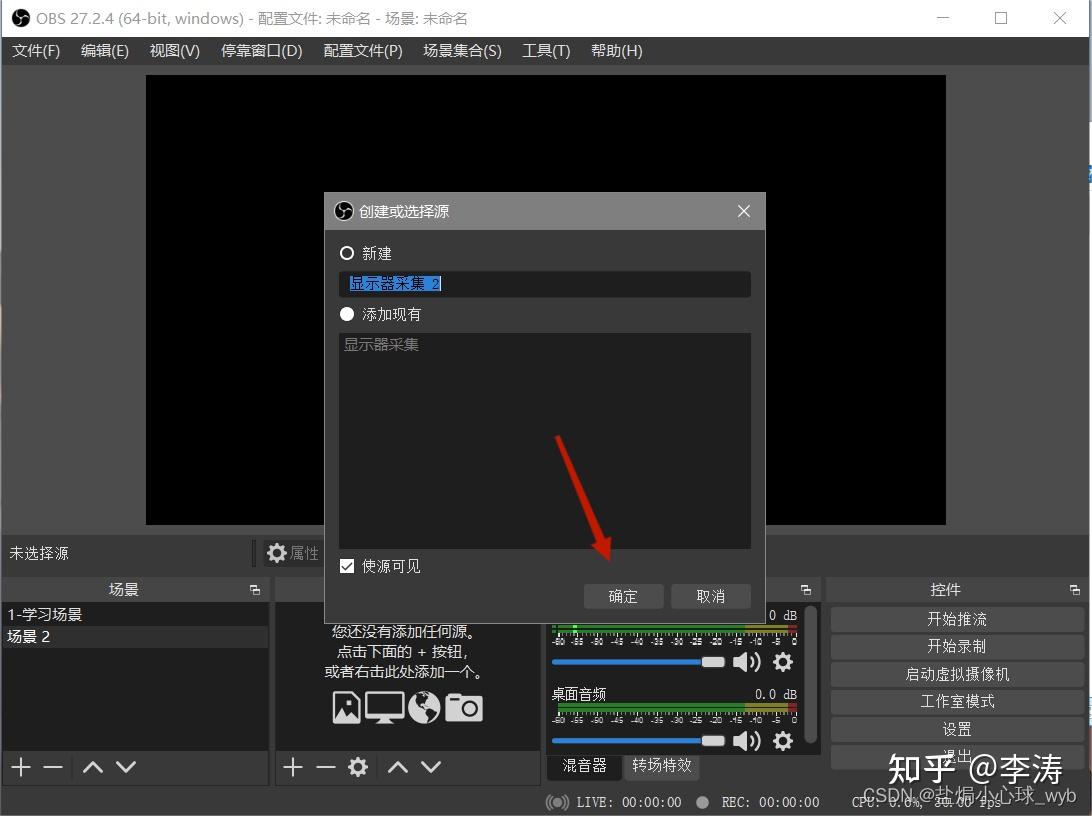The image size is (1092, 816).
Task: Open upper mixer channel gear settings
Action: pos(783,662)
